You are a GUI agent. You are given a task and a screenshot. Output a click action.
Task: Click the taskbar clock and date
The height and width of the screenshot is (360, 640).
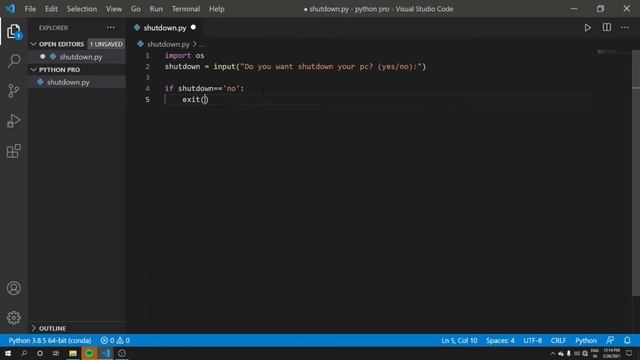tap(611, 353)
